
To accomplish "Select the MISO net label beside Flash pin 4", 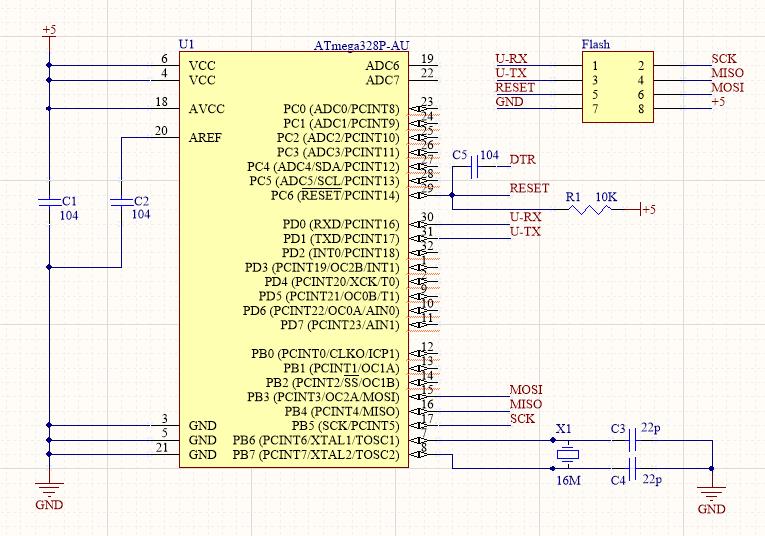I will pyautogui.click(x=727, y=73).
